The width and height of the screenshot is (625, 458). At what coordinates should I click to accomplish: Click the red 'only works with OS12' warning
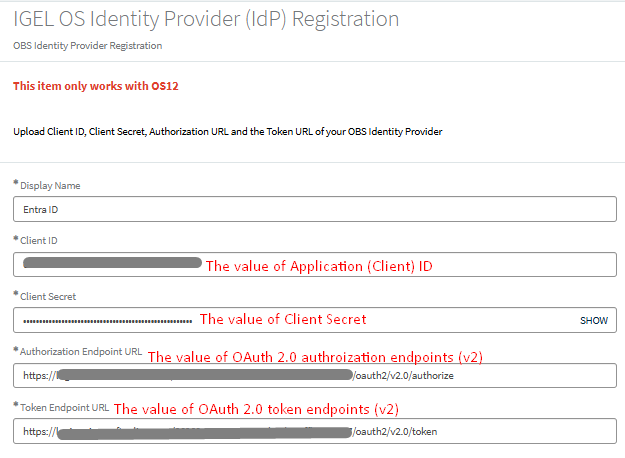click(95, 86)
